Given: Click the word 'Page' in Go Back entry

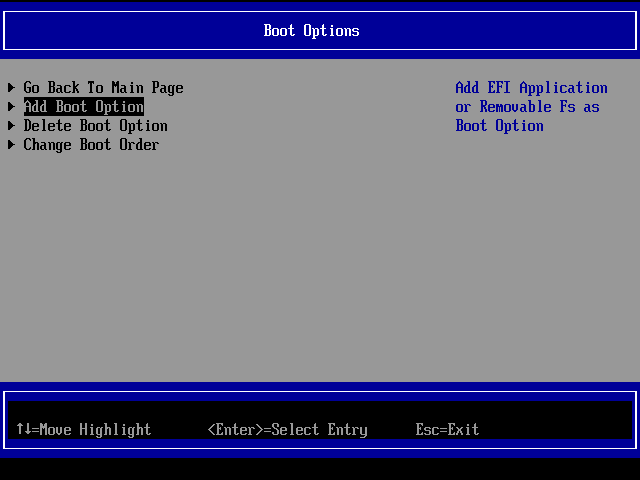Looking at the screenshot, I should [167, 88].
